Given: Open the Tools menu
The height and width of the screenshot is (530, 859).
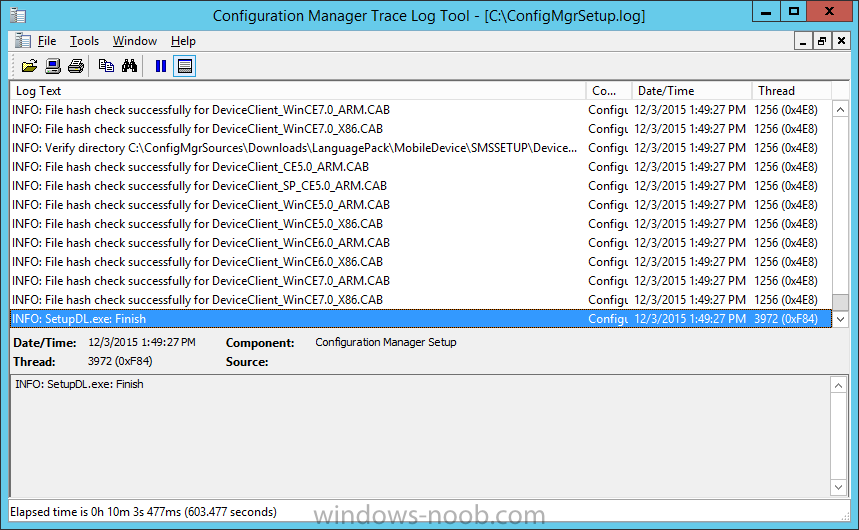Looking at the screenshot, I should pyautogui.click(x=84, y=41).
